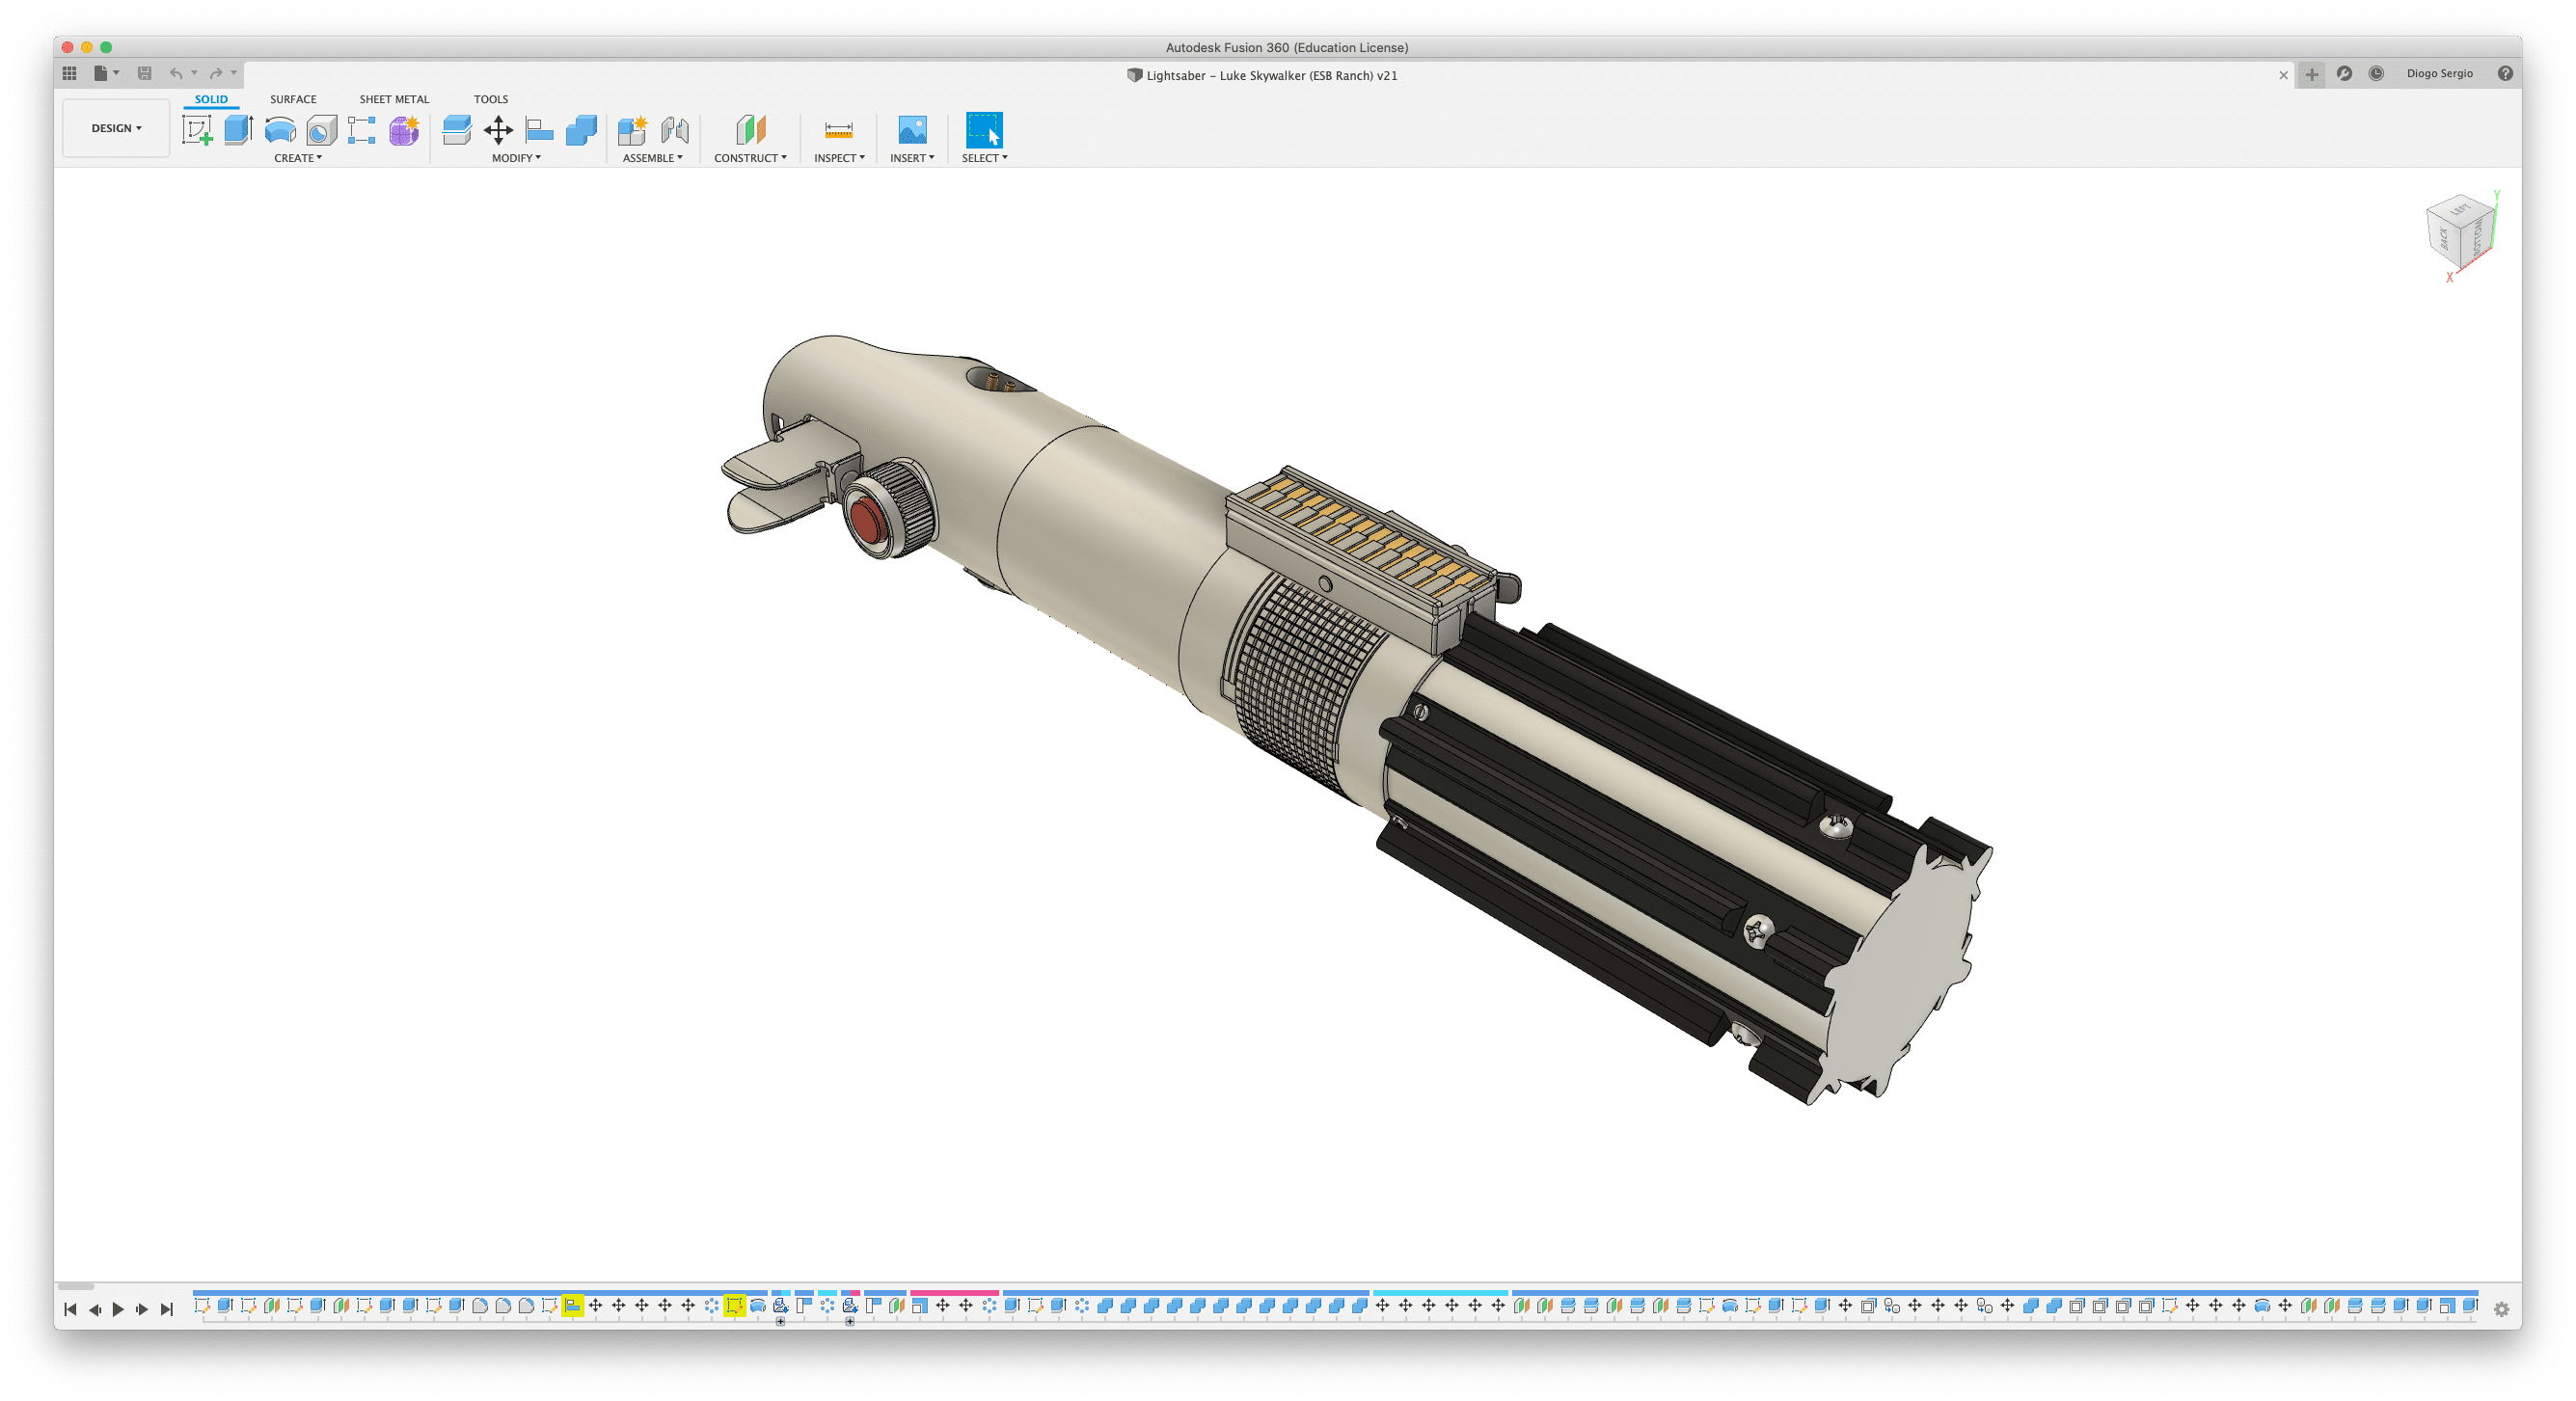Open the DESIGN workspace dropdown
This screenshot has height=1401, width=2576.
pos(116,128)
